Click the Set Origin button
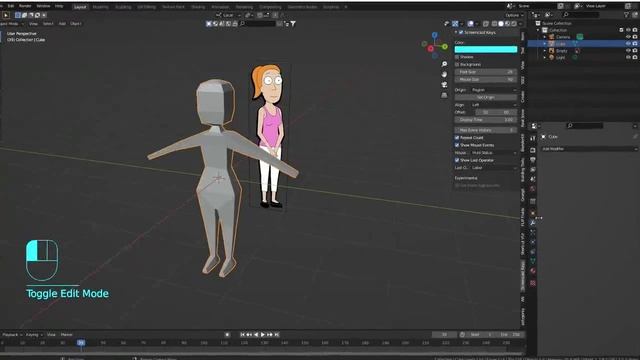 (x=486, y=98)
